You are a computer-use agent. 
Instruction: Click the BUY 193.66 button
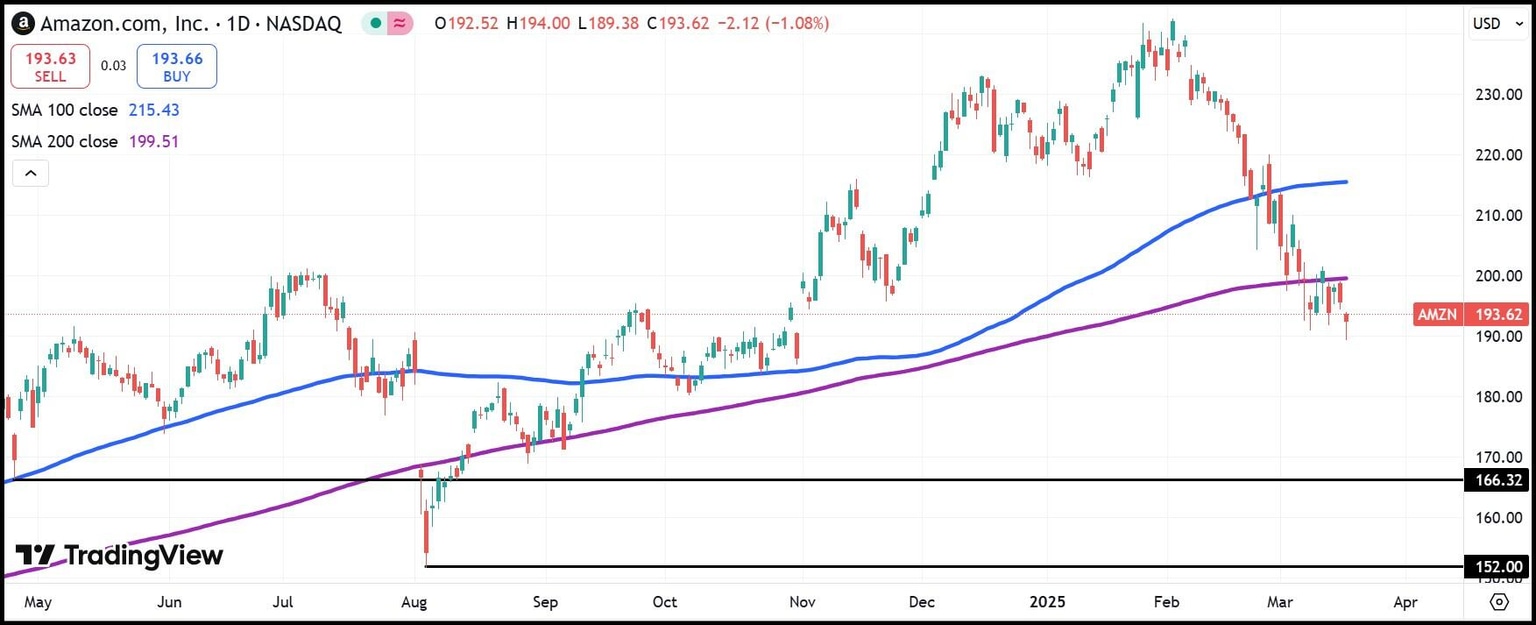tap(177, 67)
